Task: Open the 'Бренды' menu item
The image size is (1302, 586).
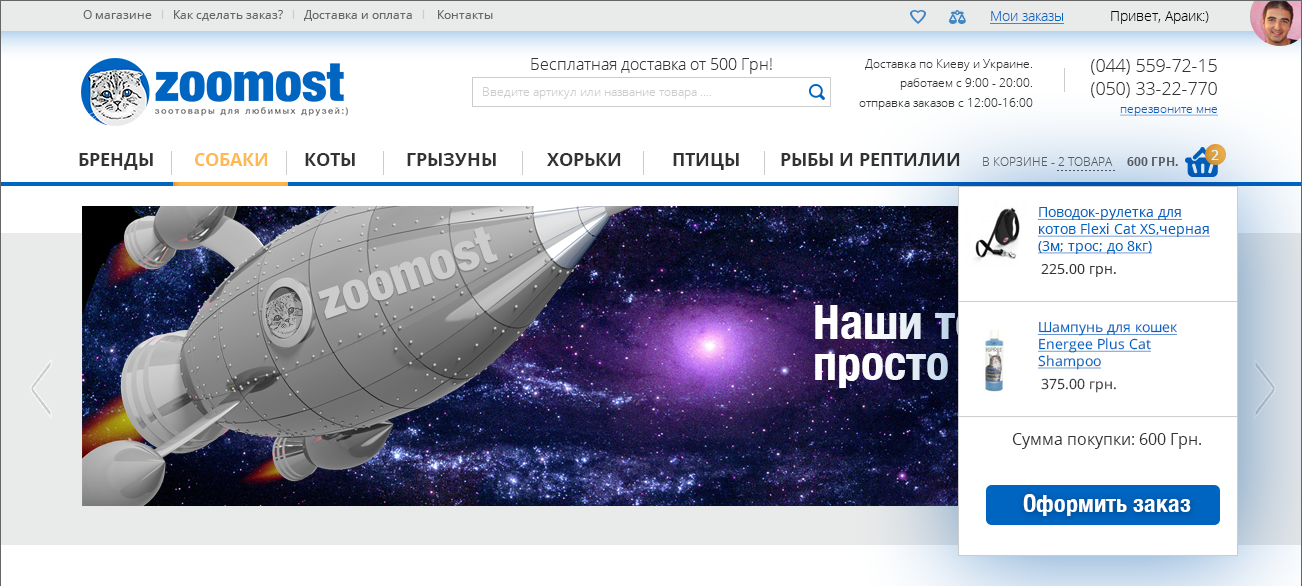Action: click(116, 160)
